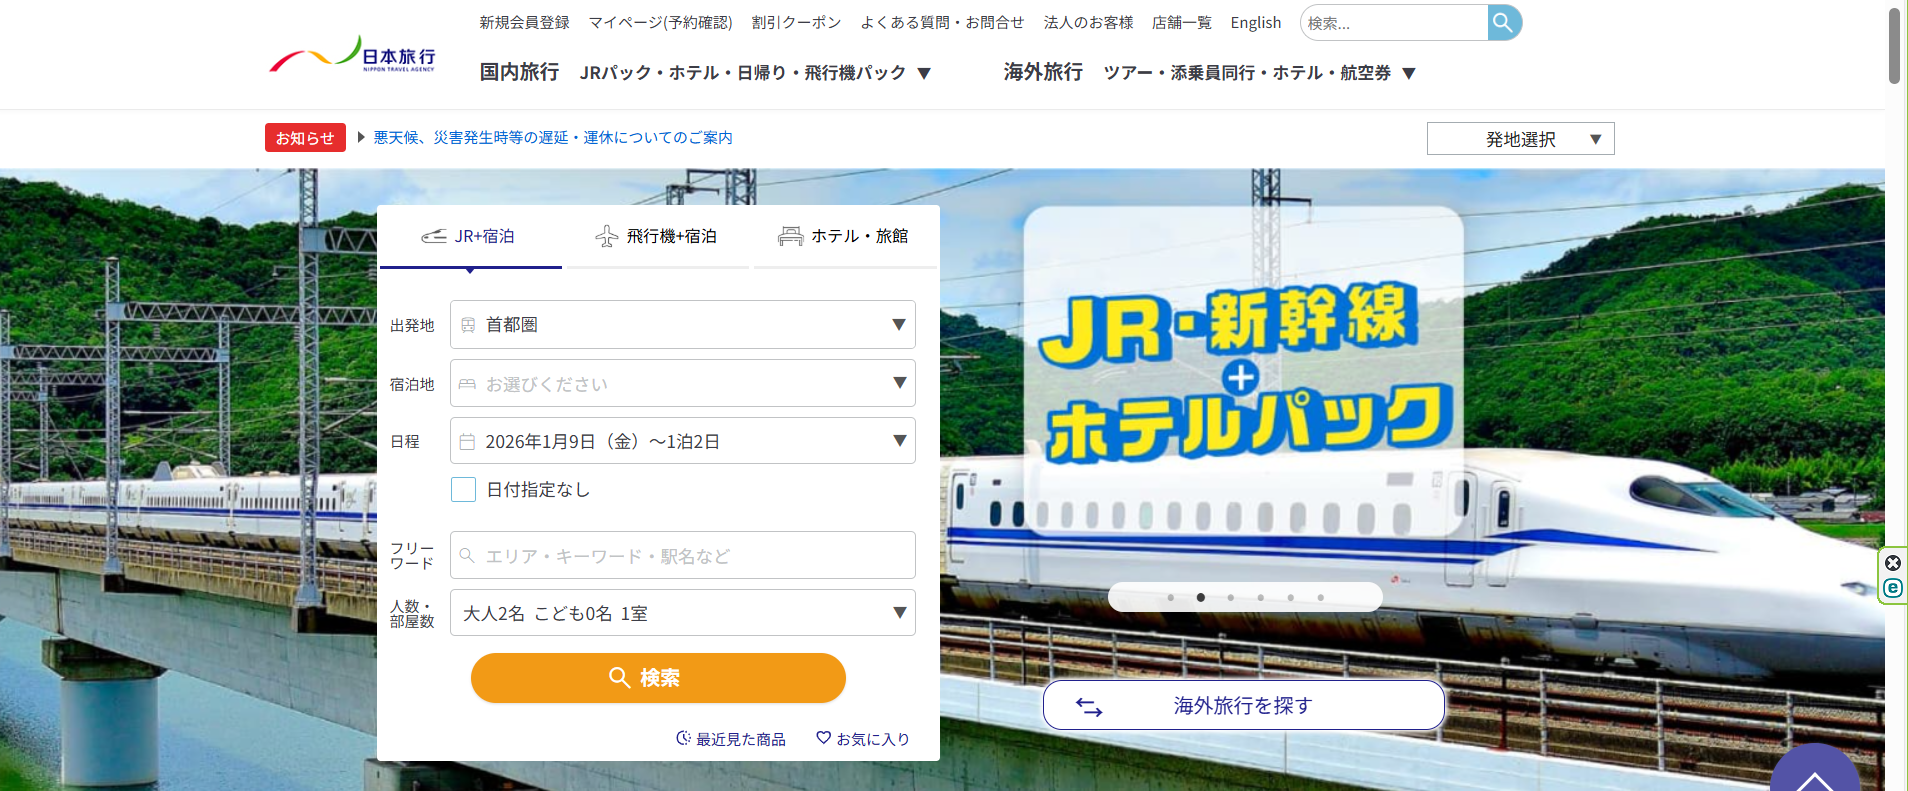Expand the 出発地 首都圏 dropdown

[683, 325]
